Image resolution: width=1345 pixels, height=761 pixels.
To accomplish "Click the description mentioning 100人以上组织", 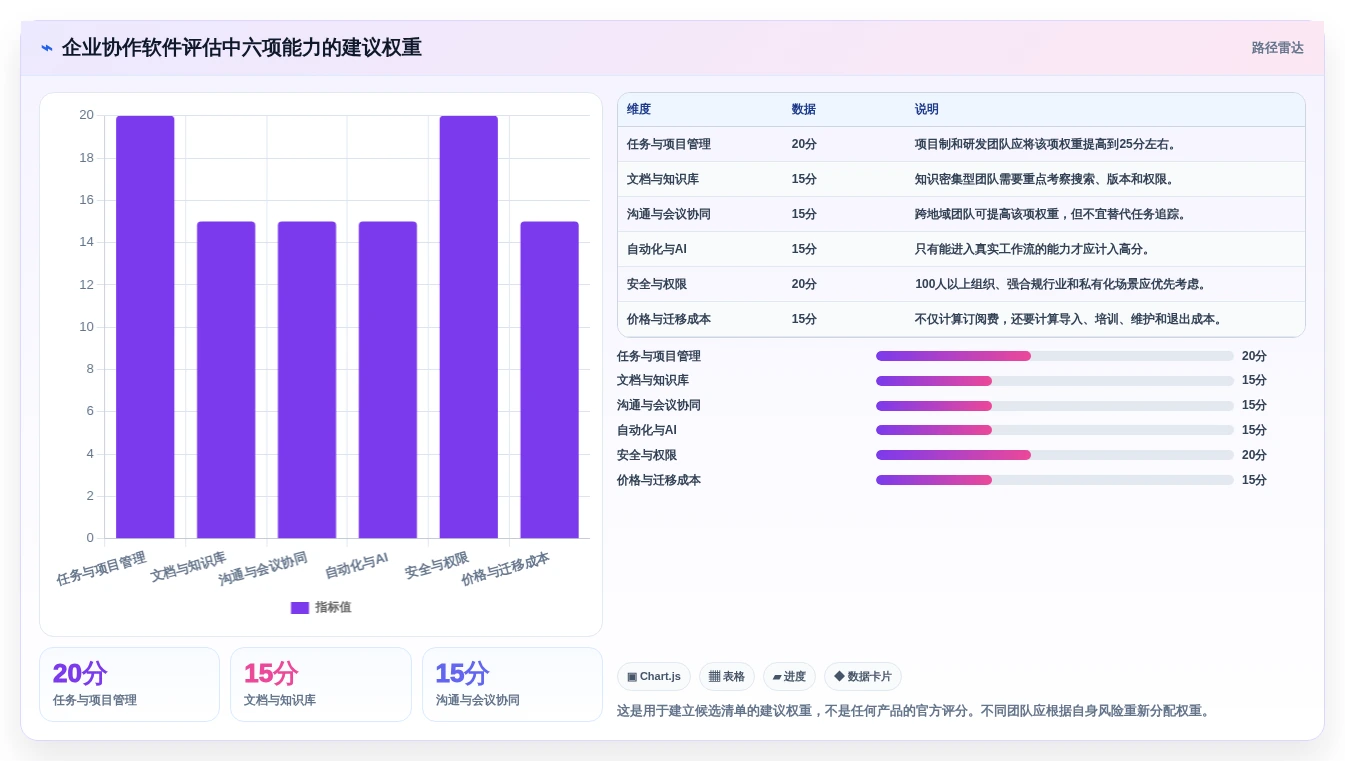I will pyautogui.click(x=1063, y=284).
